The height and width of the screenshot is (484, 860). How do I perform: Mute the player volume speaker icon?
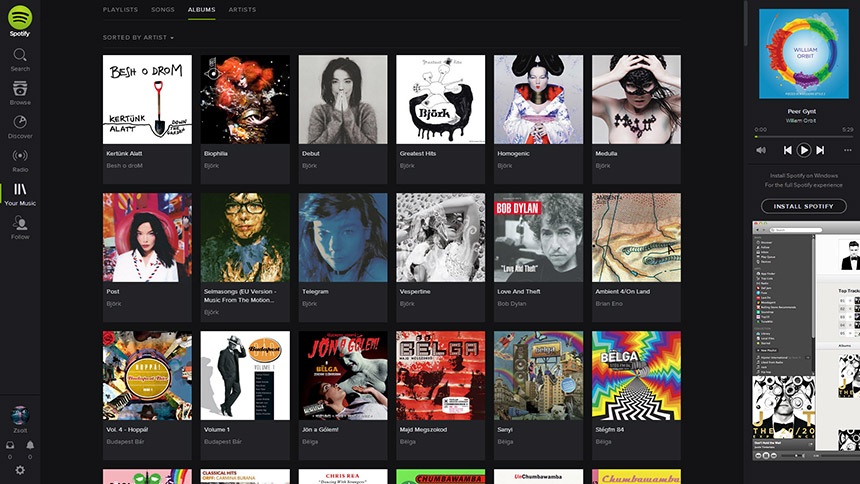[761, 150]
